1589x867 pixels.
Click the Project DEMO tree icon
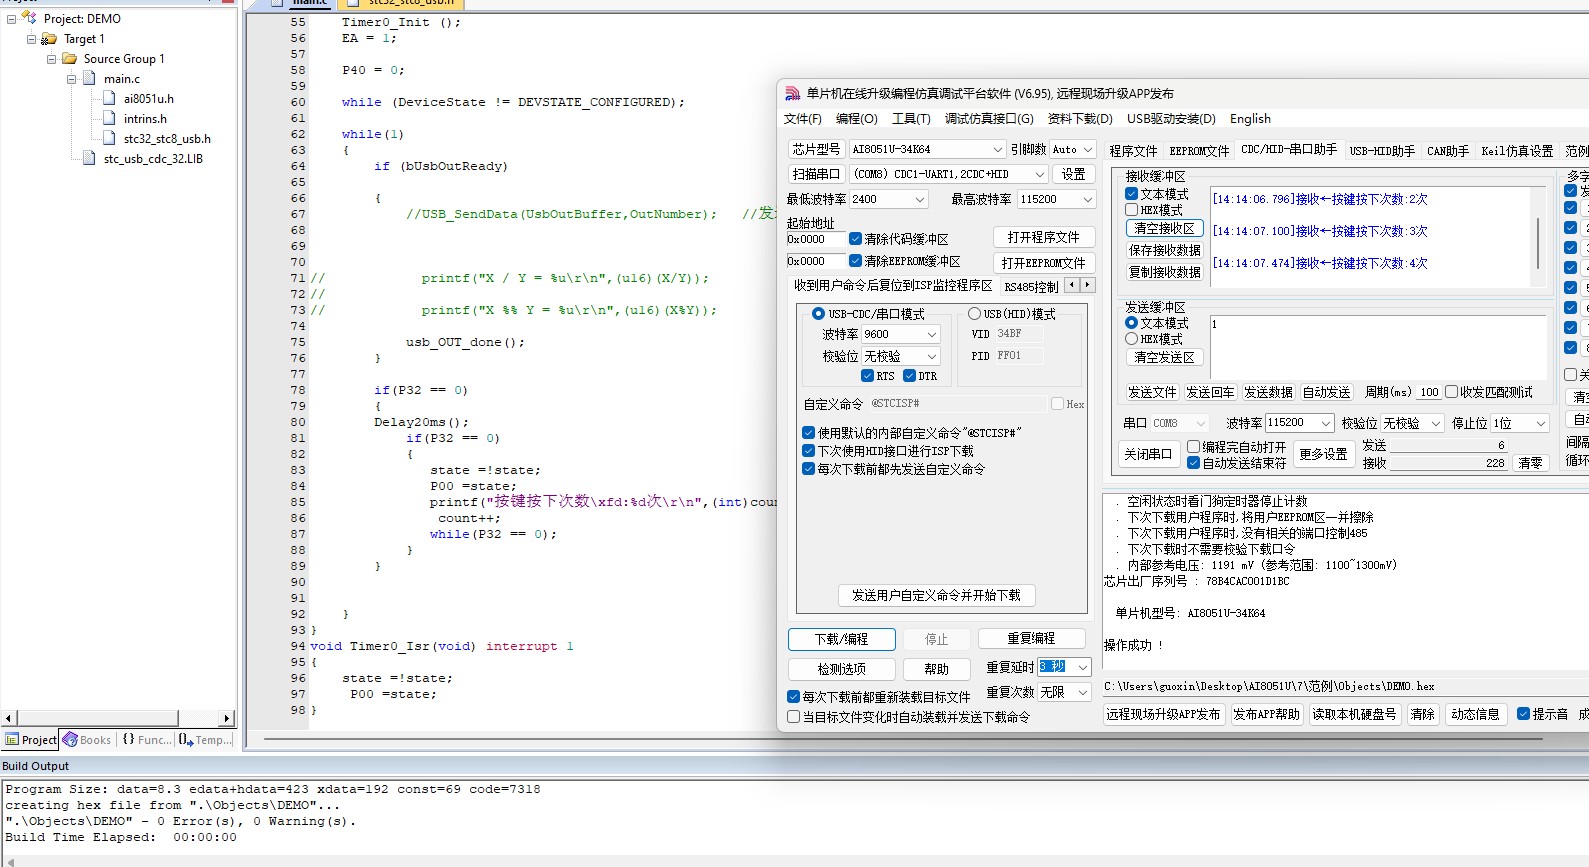click(29, 18)
